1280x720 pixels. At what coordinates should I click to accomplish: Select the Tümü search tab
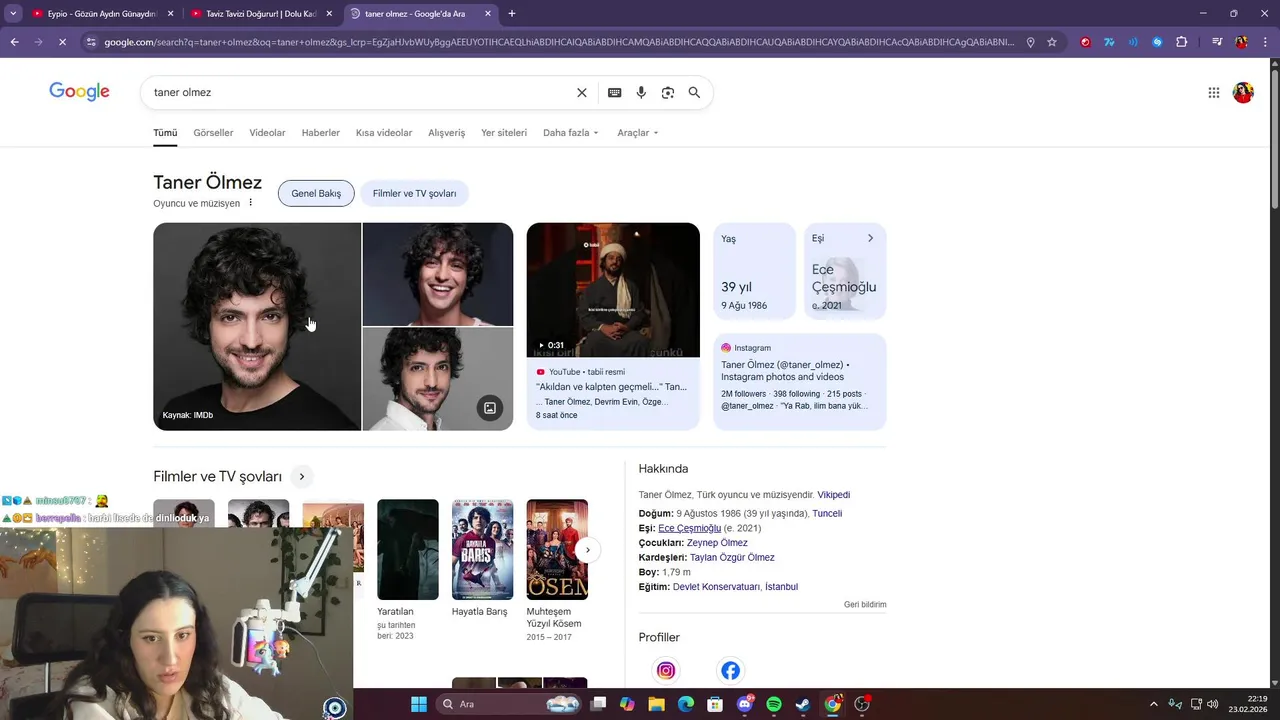pyautogui.click(x=165, y=133)
